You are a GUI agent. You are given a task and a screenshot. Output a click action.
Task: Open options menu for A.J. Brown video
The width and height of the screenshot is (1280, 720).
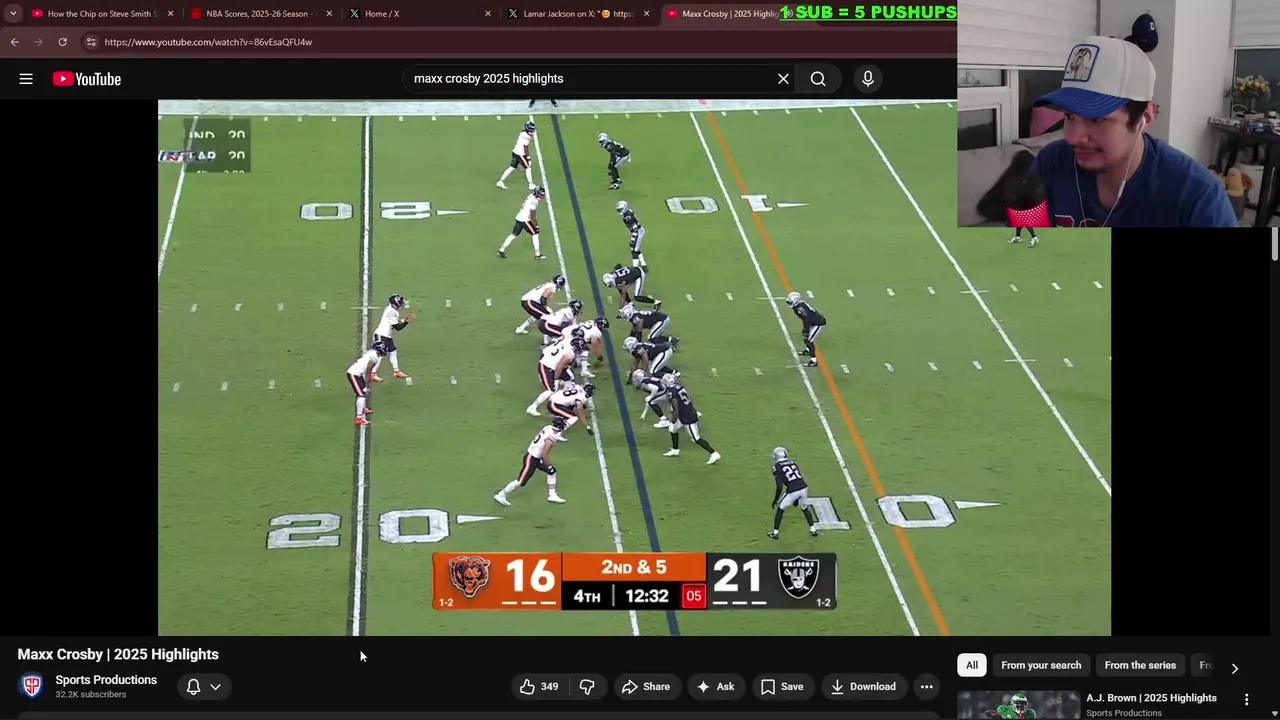point(1247,699)
